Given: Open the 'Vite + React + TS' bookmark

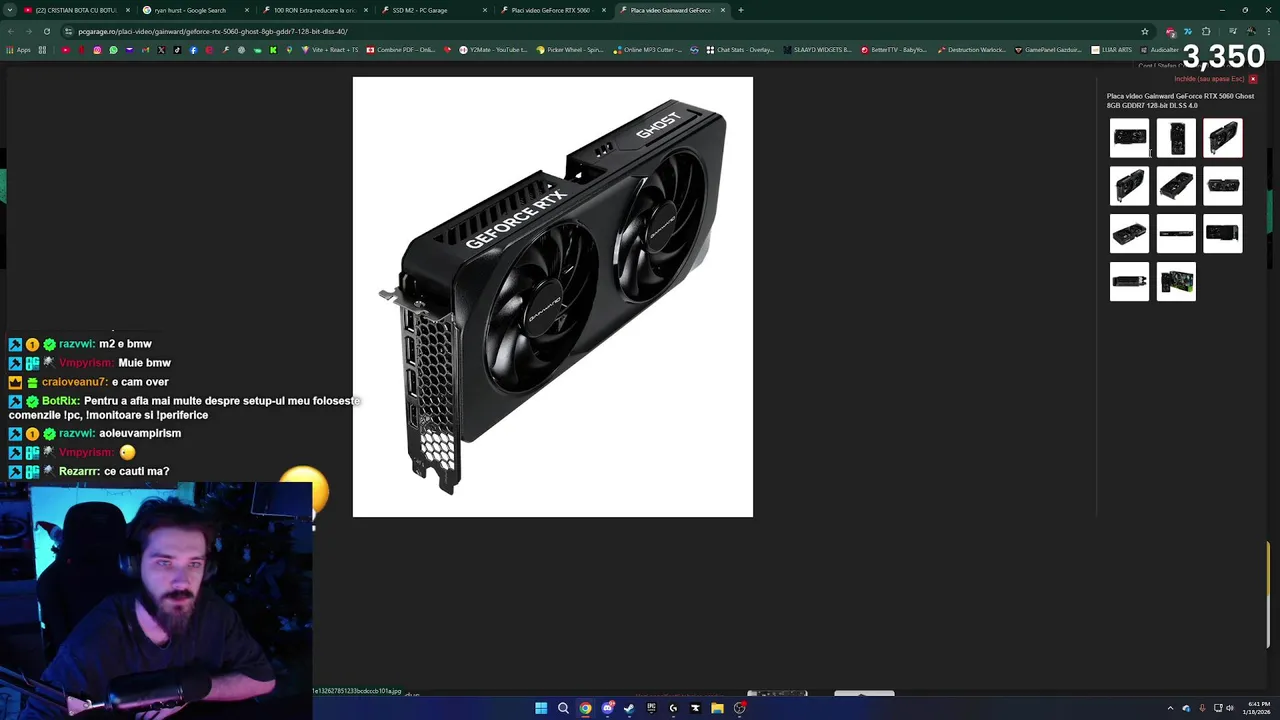Looking at the screenshot, I should [330, 50].
